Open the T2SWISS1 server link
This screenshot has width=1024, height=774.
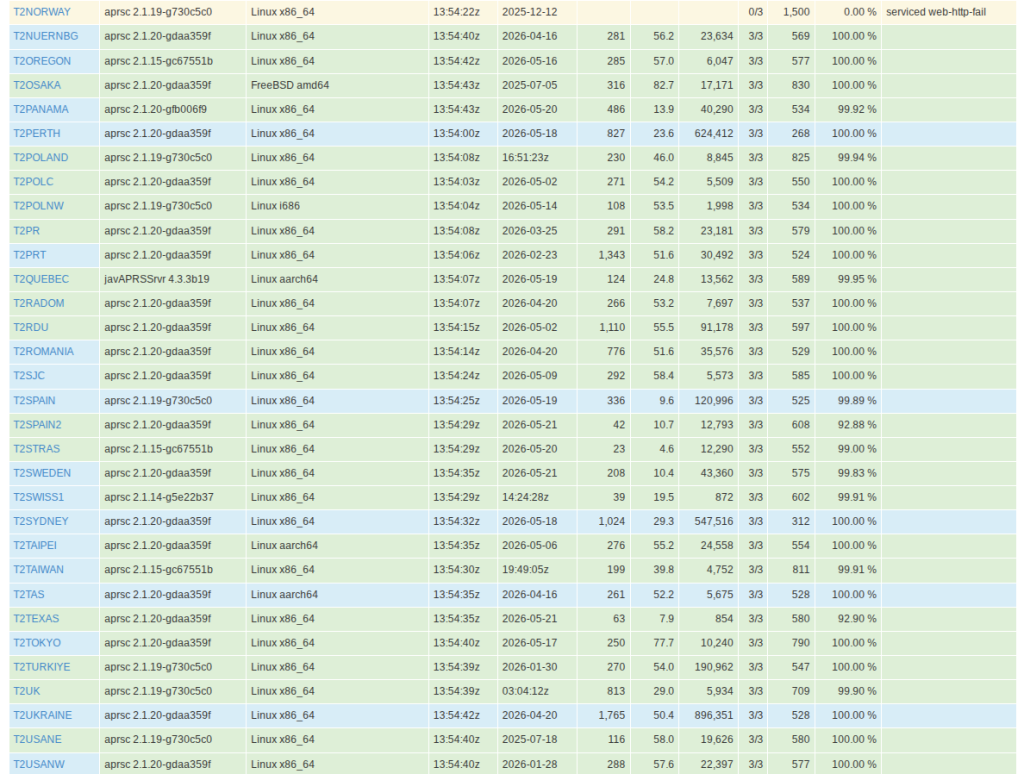[39, 497]
